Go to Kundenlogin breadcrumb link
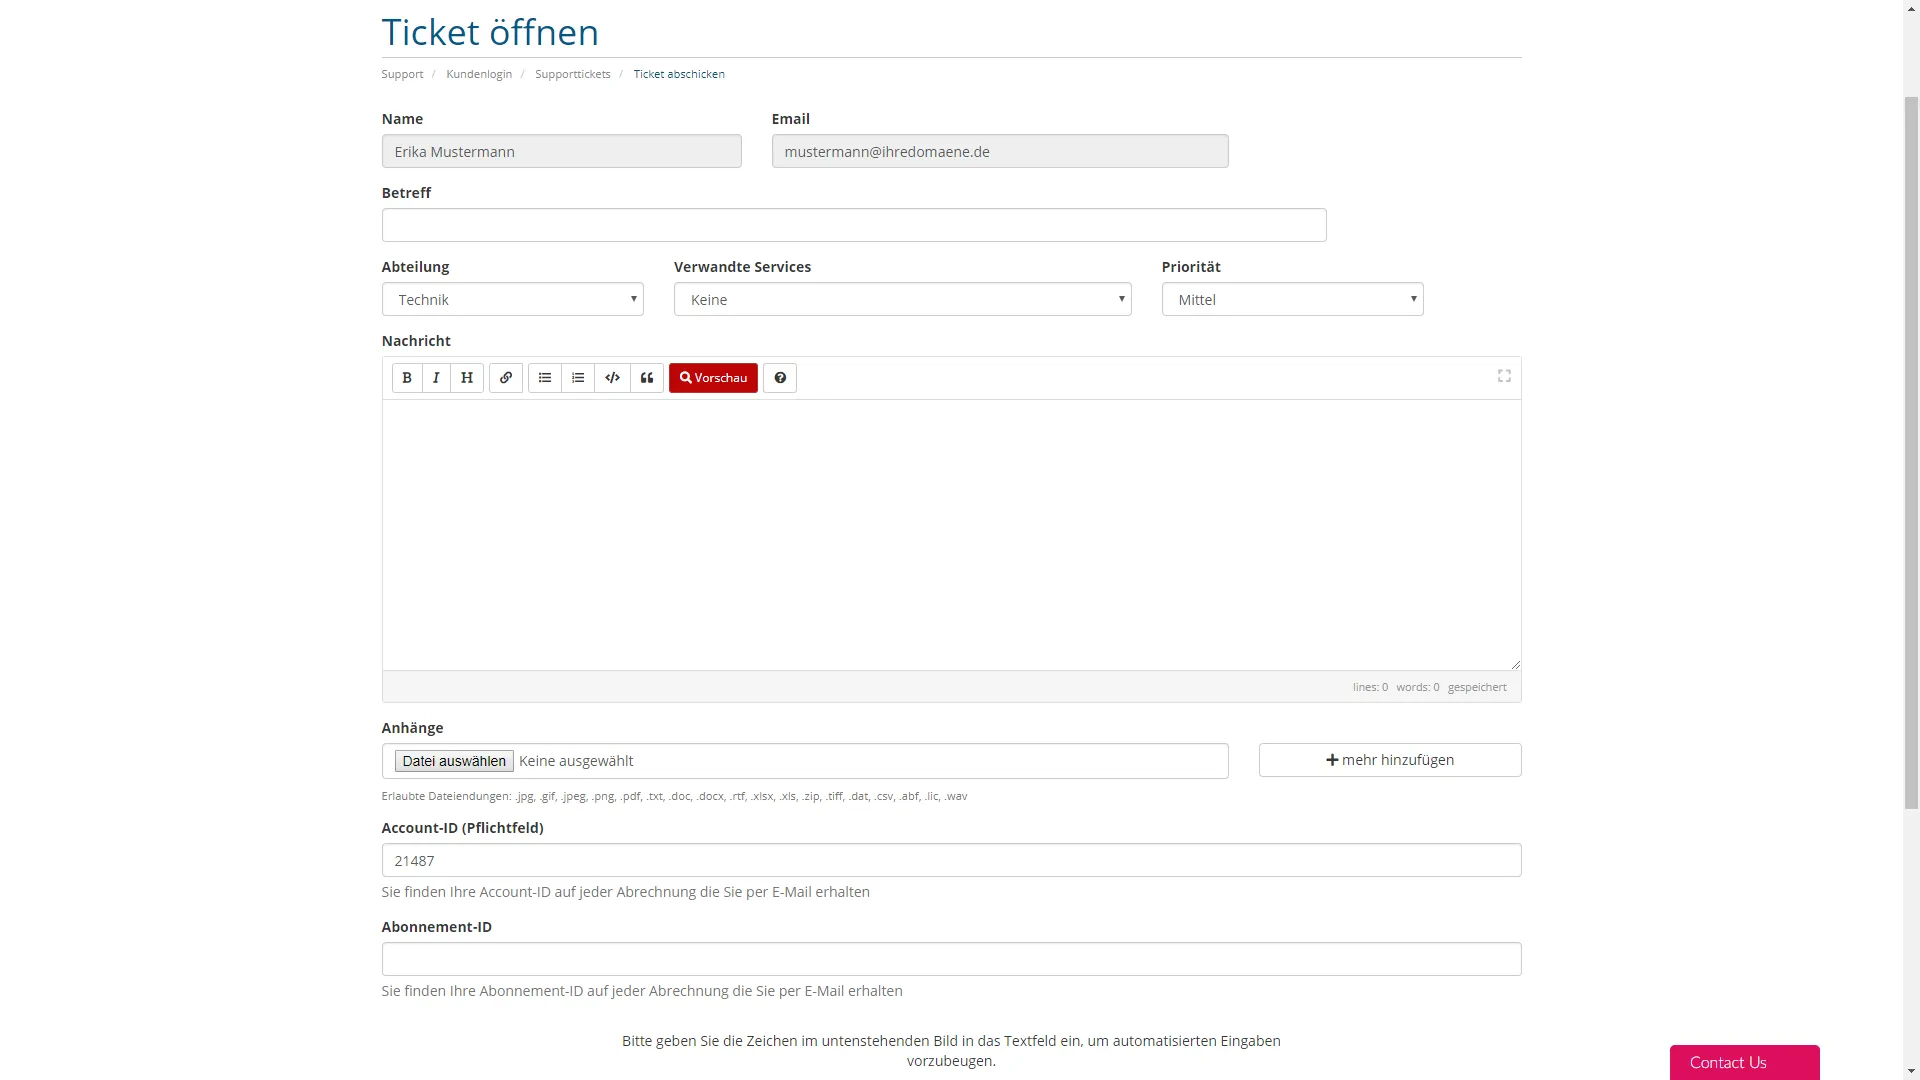Screen dimensions: 1920x1080 tap(479, 74)
